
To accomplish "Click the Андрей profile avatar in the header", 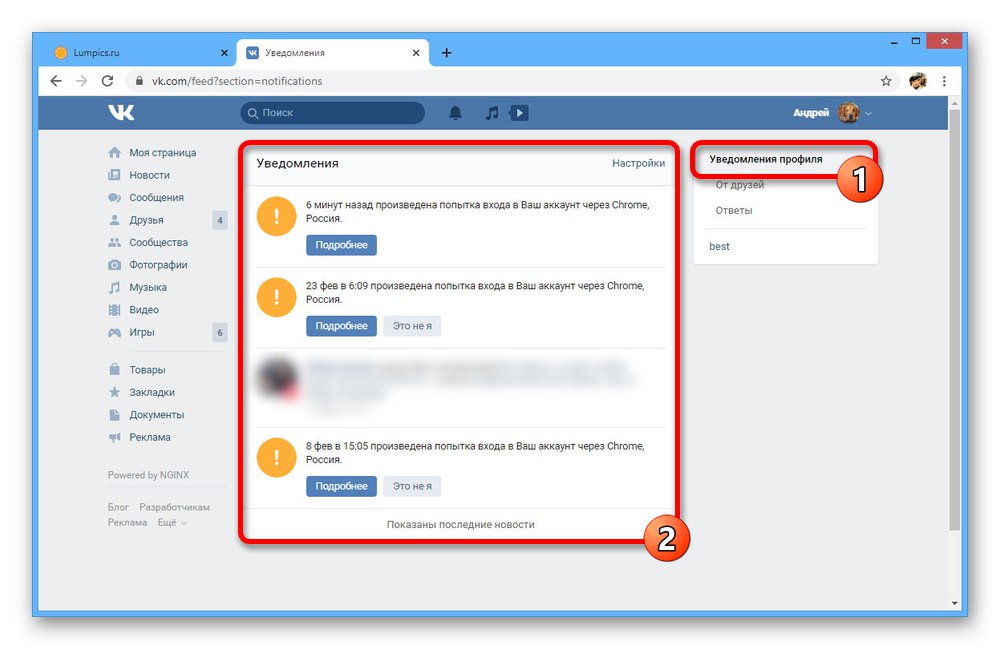I will pyautogui.click(x=848, y=113).
